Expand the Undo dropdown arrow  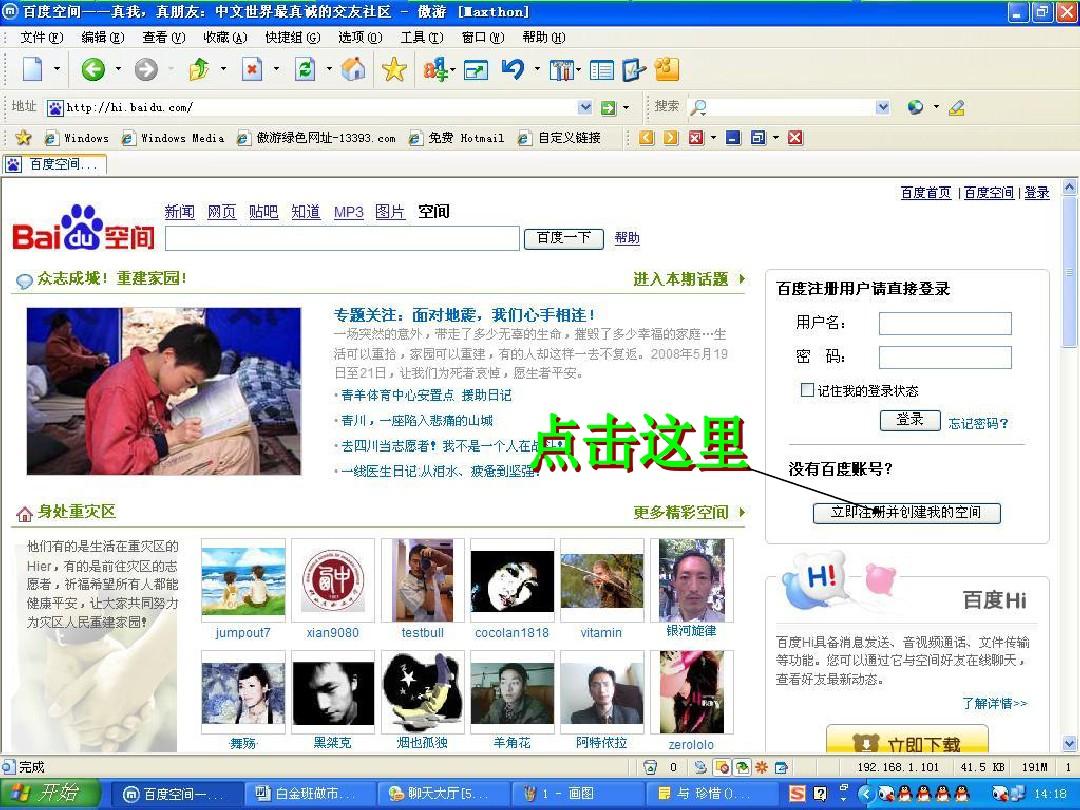tap(537, 69)
